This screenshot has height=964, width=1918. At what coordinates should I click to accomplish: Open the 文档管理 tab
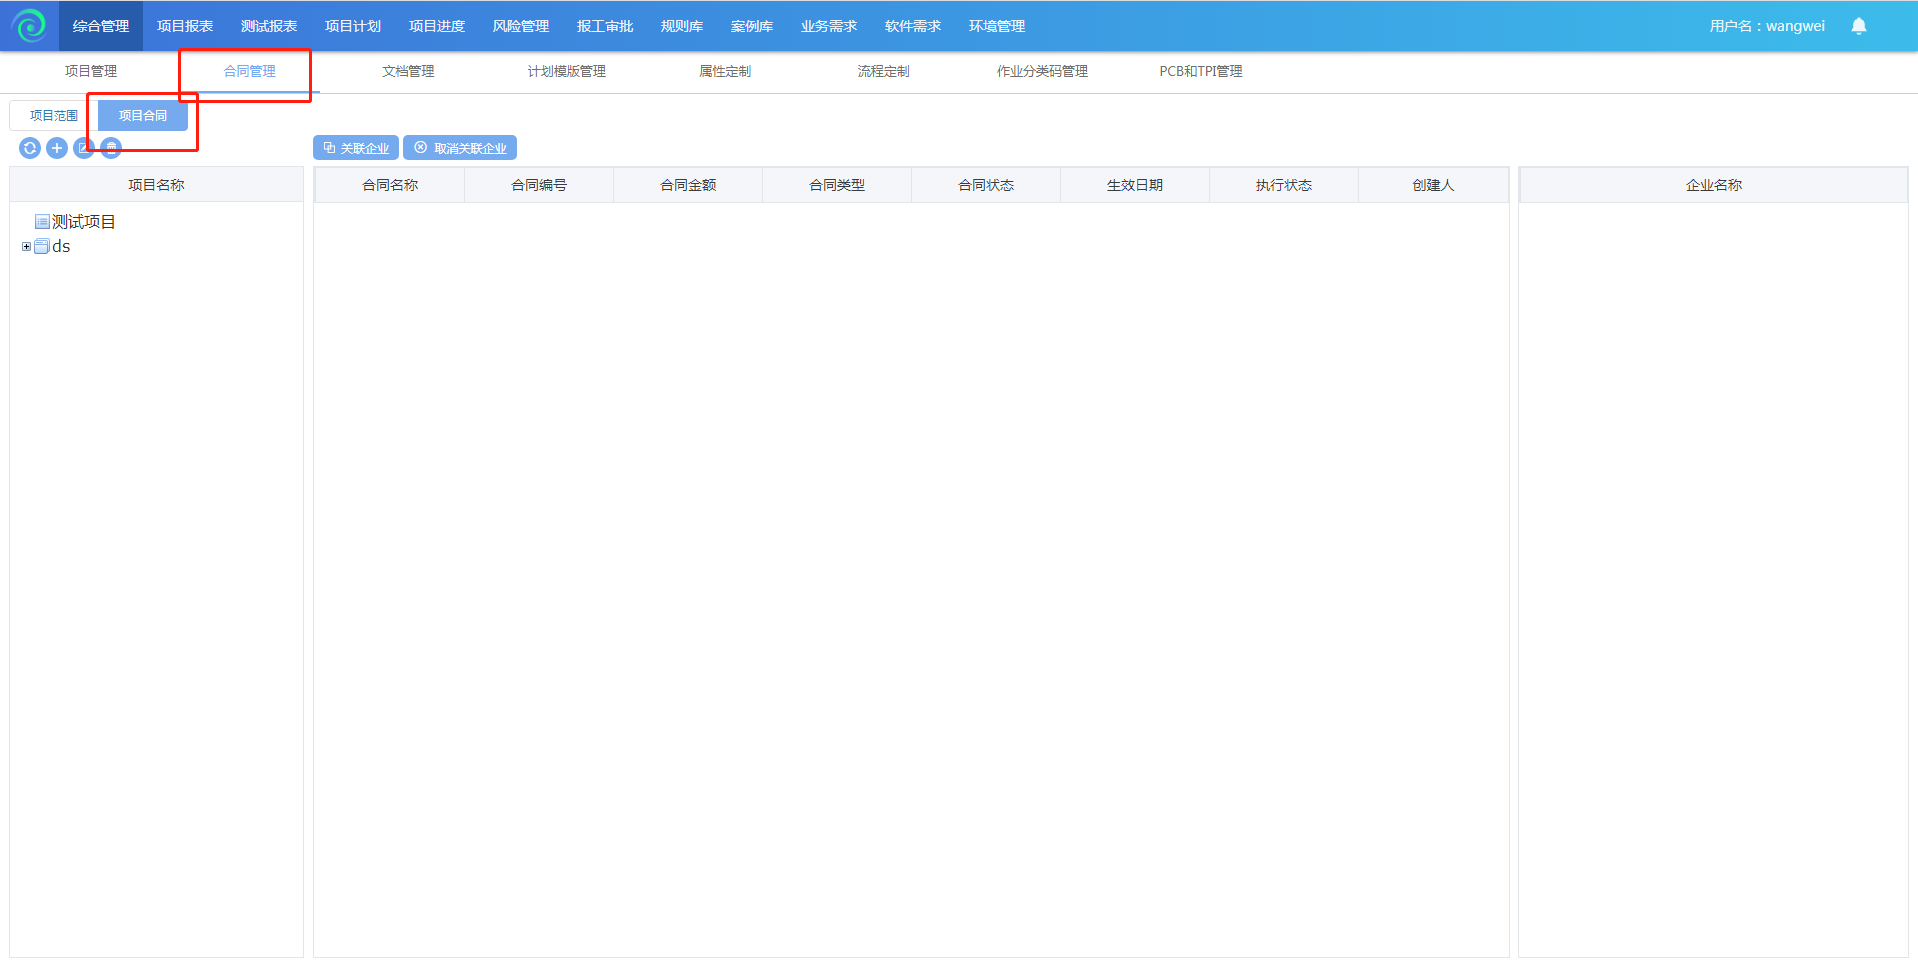[x=408, y=71]
